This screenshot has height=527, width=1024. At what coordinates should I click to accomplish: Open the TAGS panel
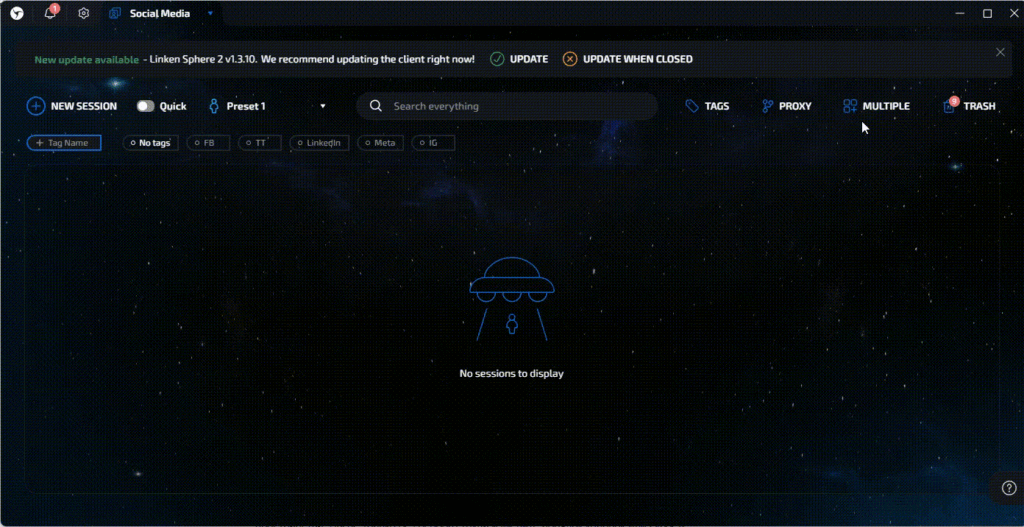point(707,106)
